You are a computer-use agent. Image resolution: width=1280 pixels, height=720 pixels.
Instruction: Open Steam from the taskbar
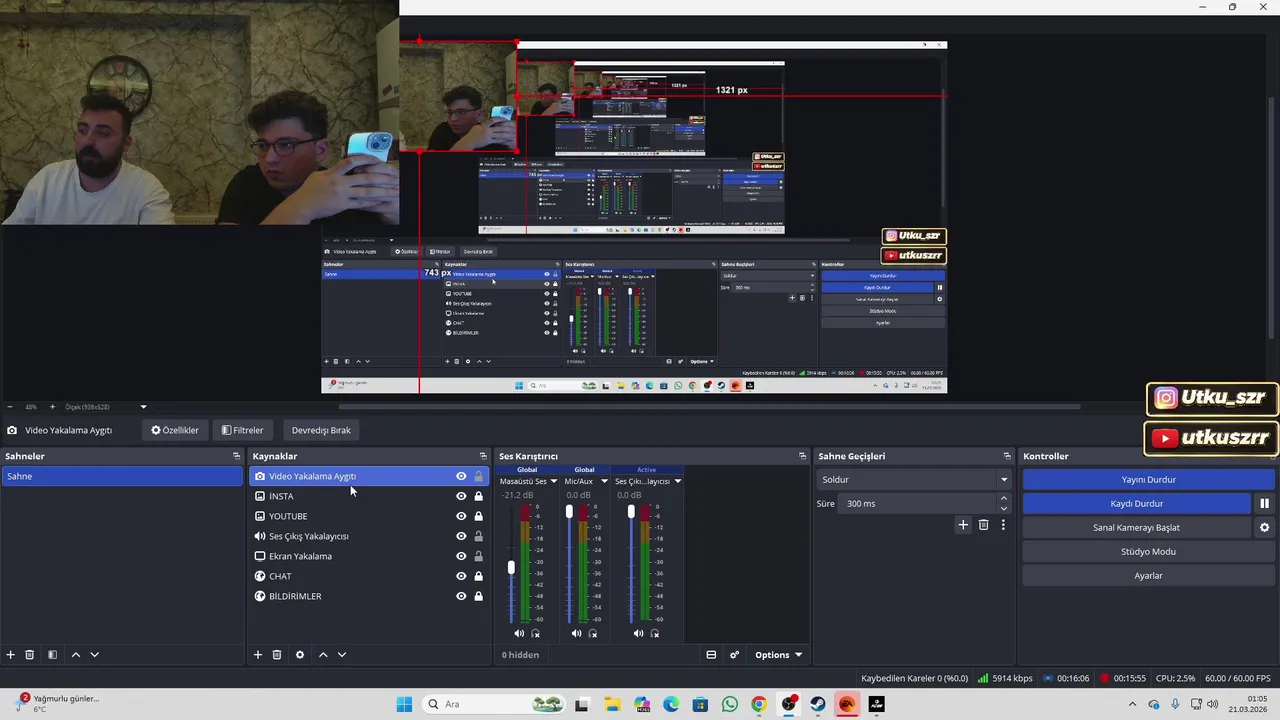pyautogui.click(x=817, y=704)
